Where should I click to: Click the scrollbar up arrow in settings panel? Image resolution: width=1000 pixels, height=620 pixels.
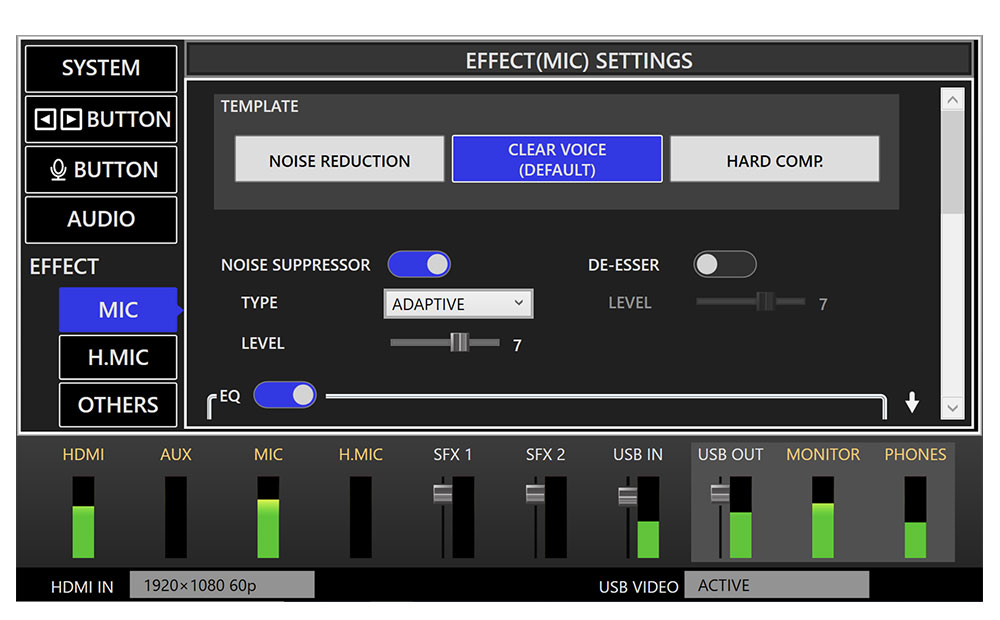[x=952, y=99]
